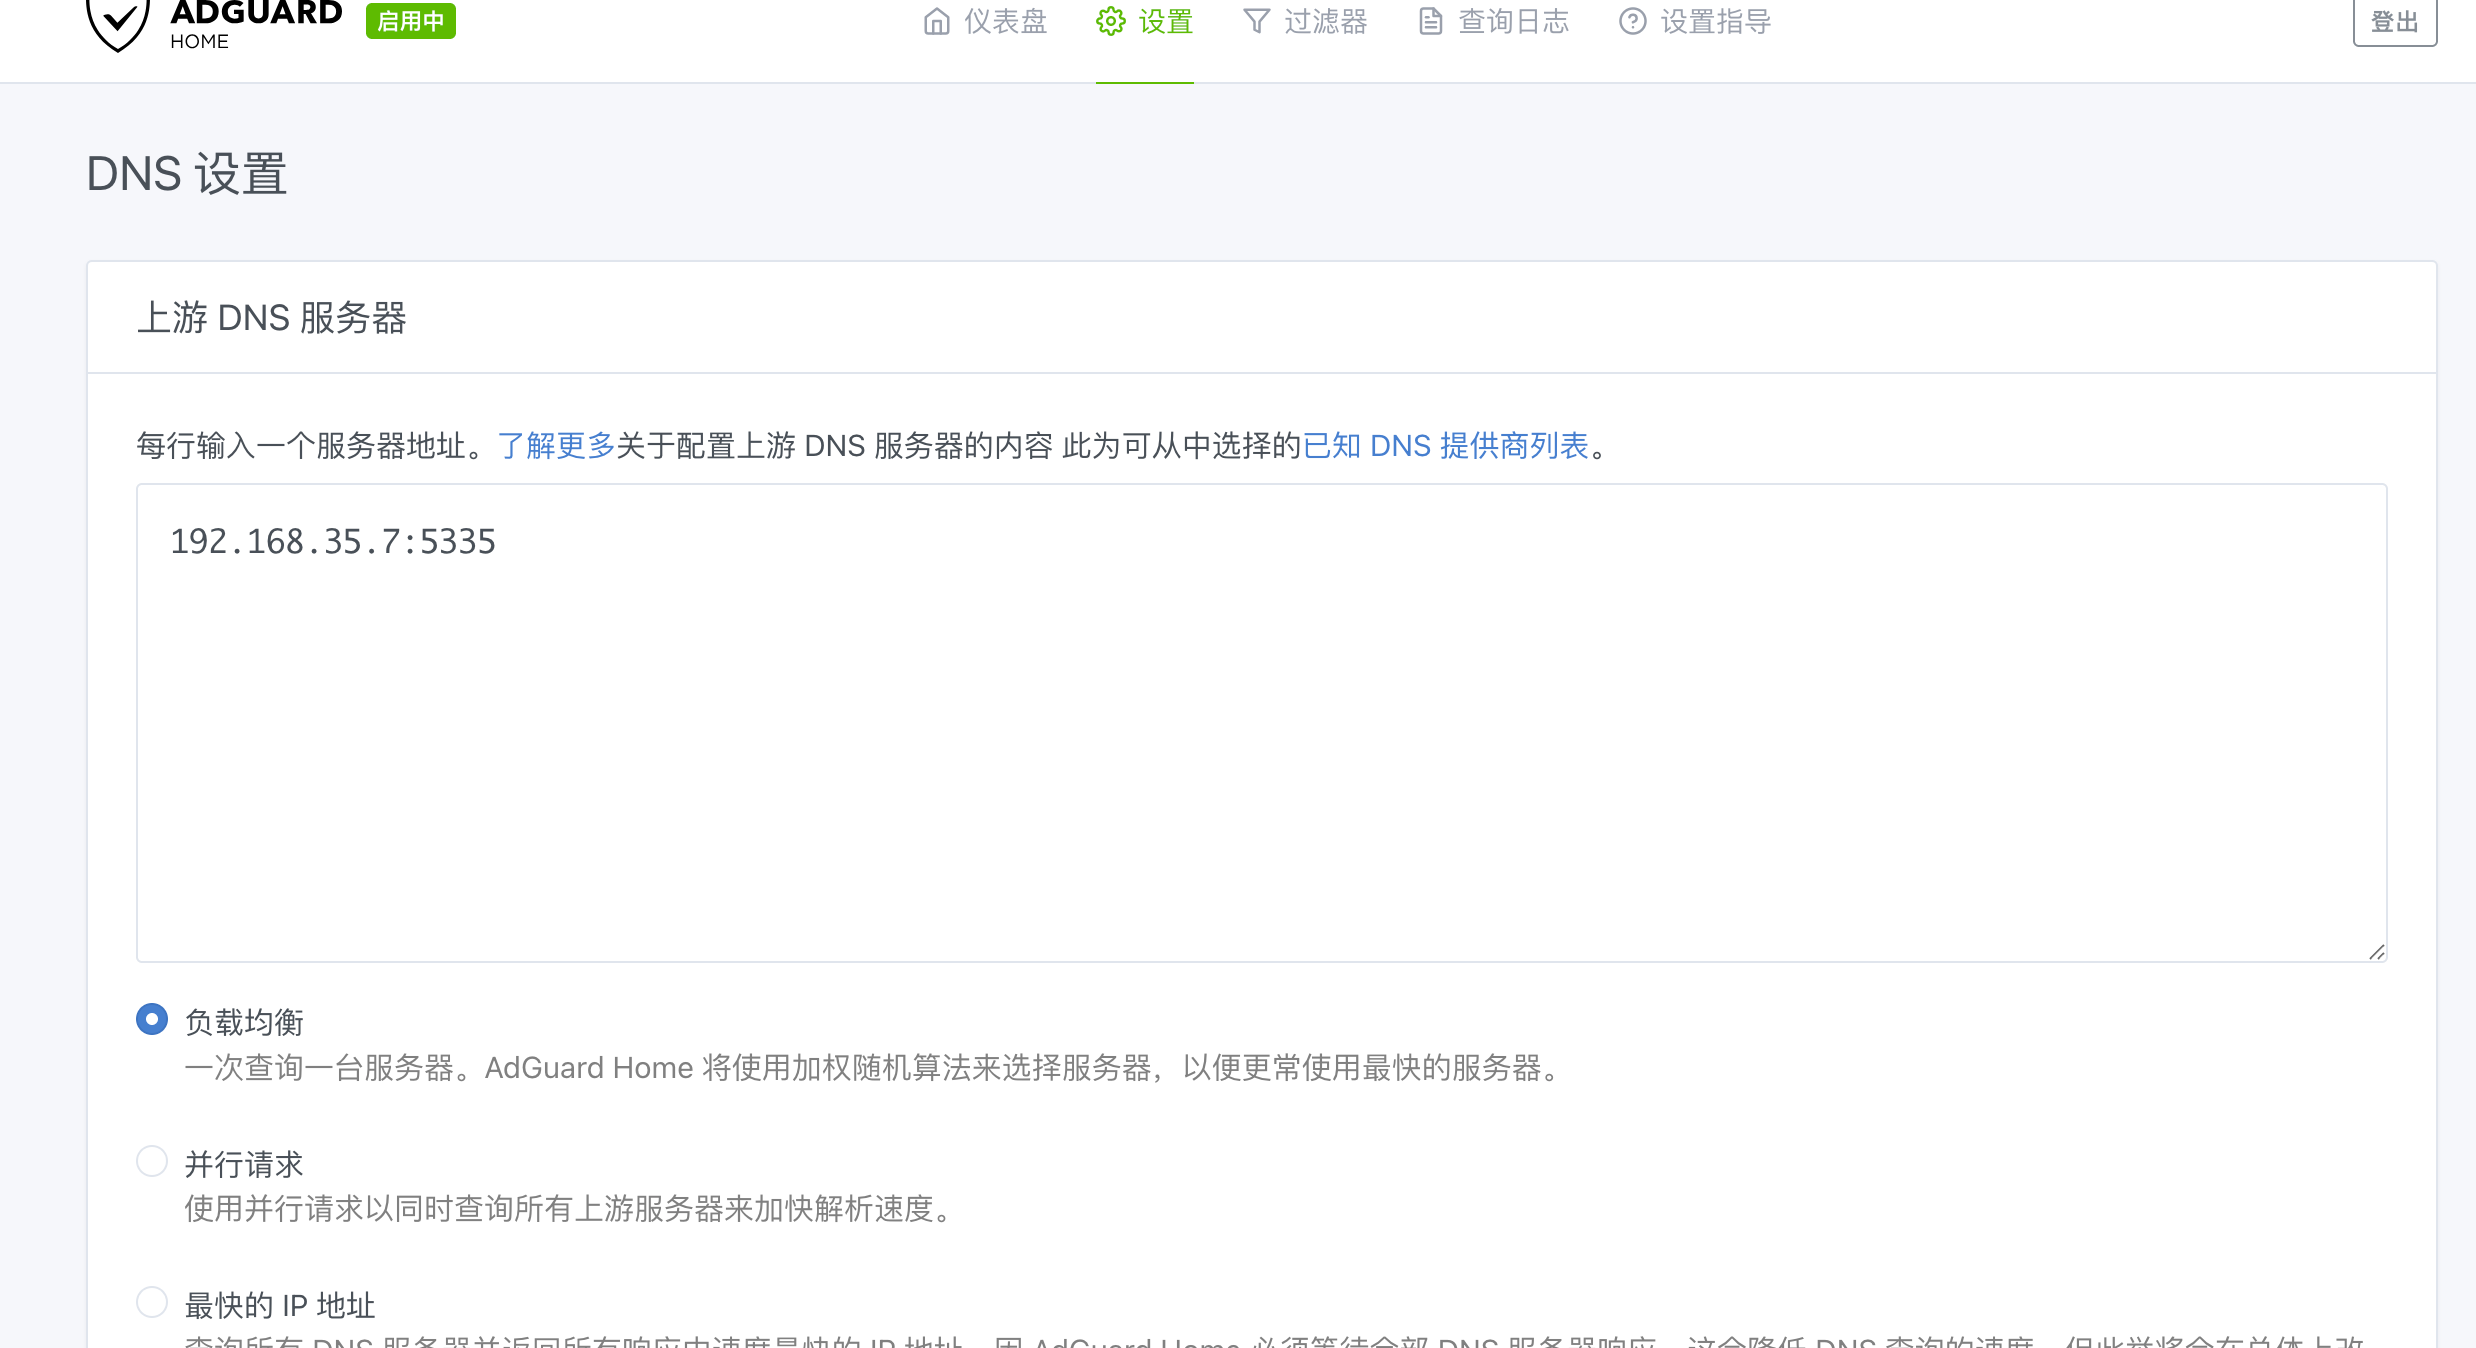2476x1348 pixels.
Task: Select the dashboard home icon
Action: pos(936,21)
